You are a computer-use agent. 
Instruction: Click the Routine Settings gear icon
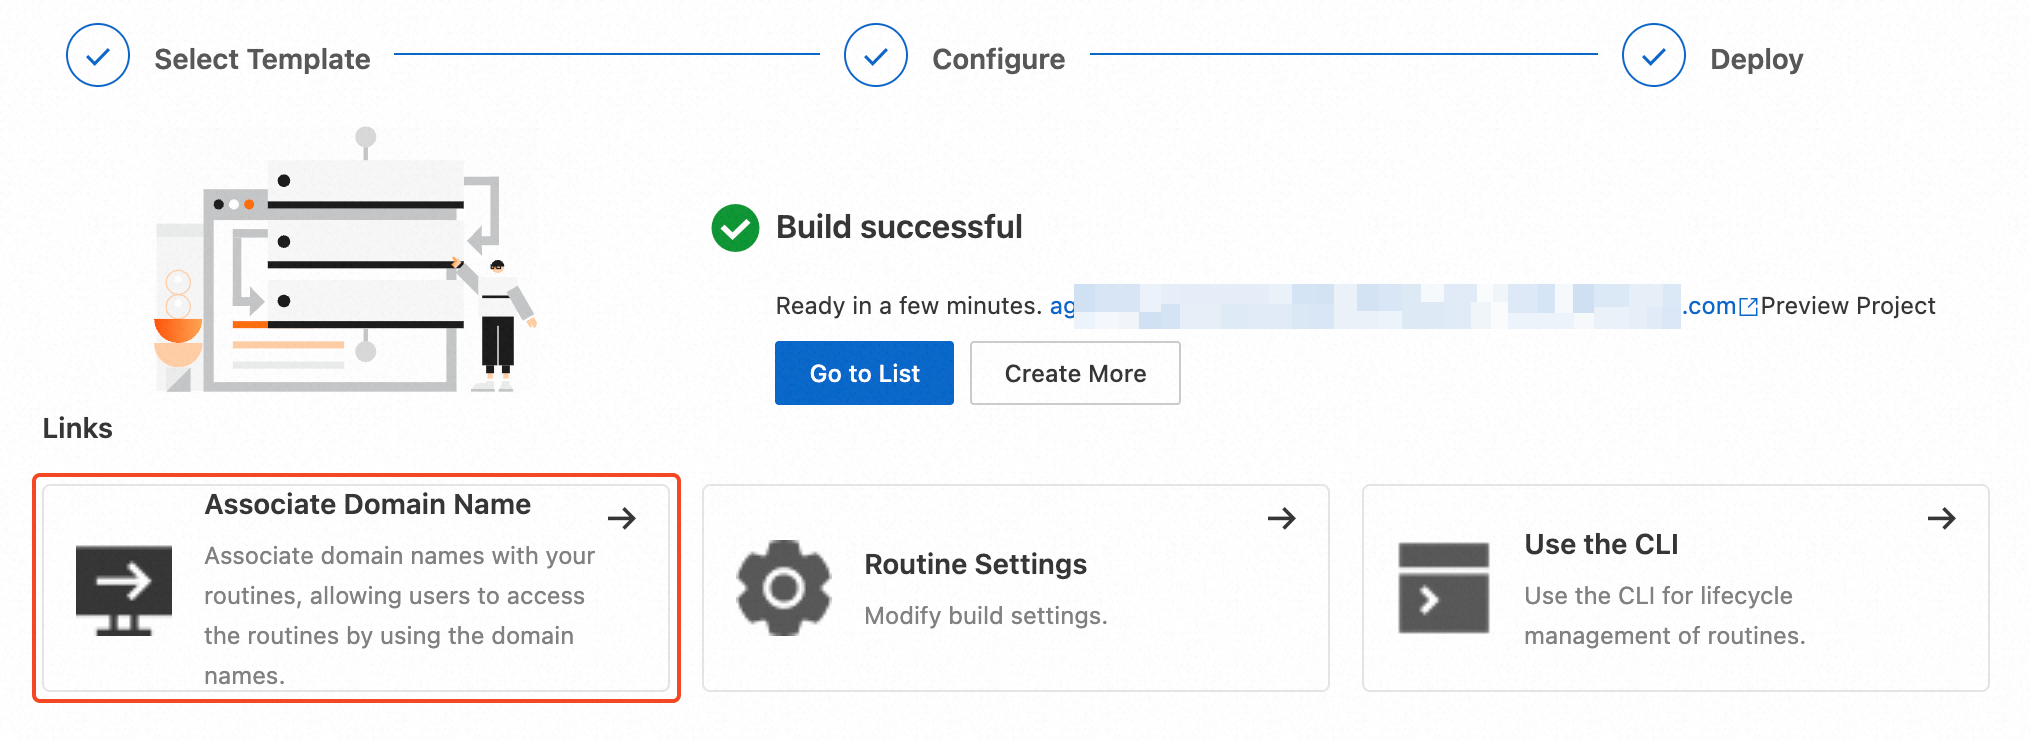coord(784,588)
